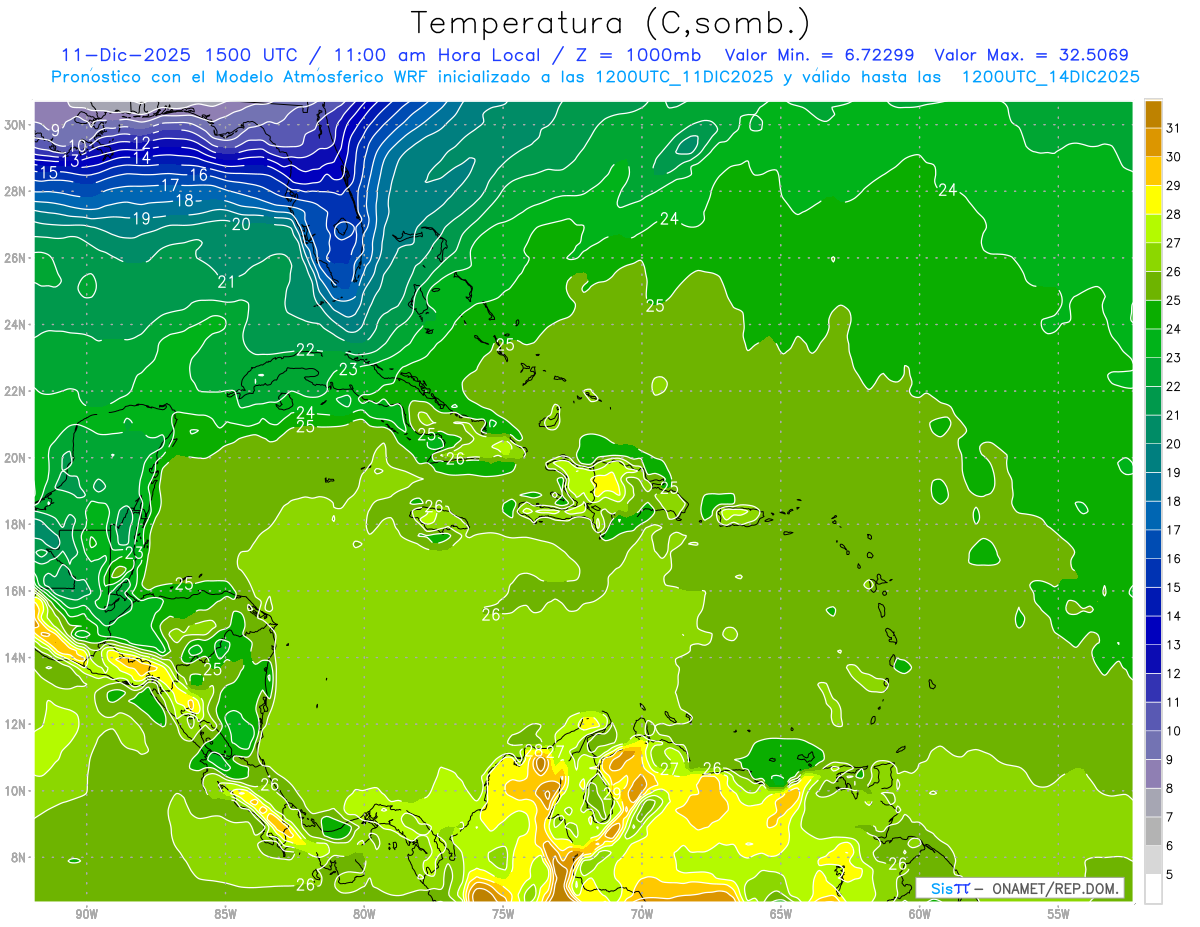This screenshot has height=927, width=1200.
Task: Click the "Valor Min. = 6.72299" value
Action: click(x=819, y=55)
